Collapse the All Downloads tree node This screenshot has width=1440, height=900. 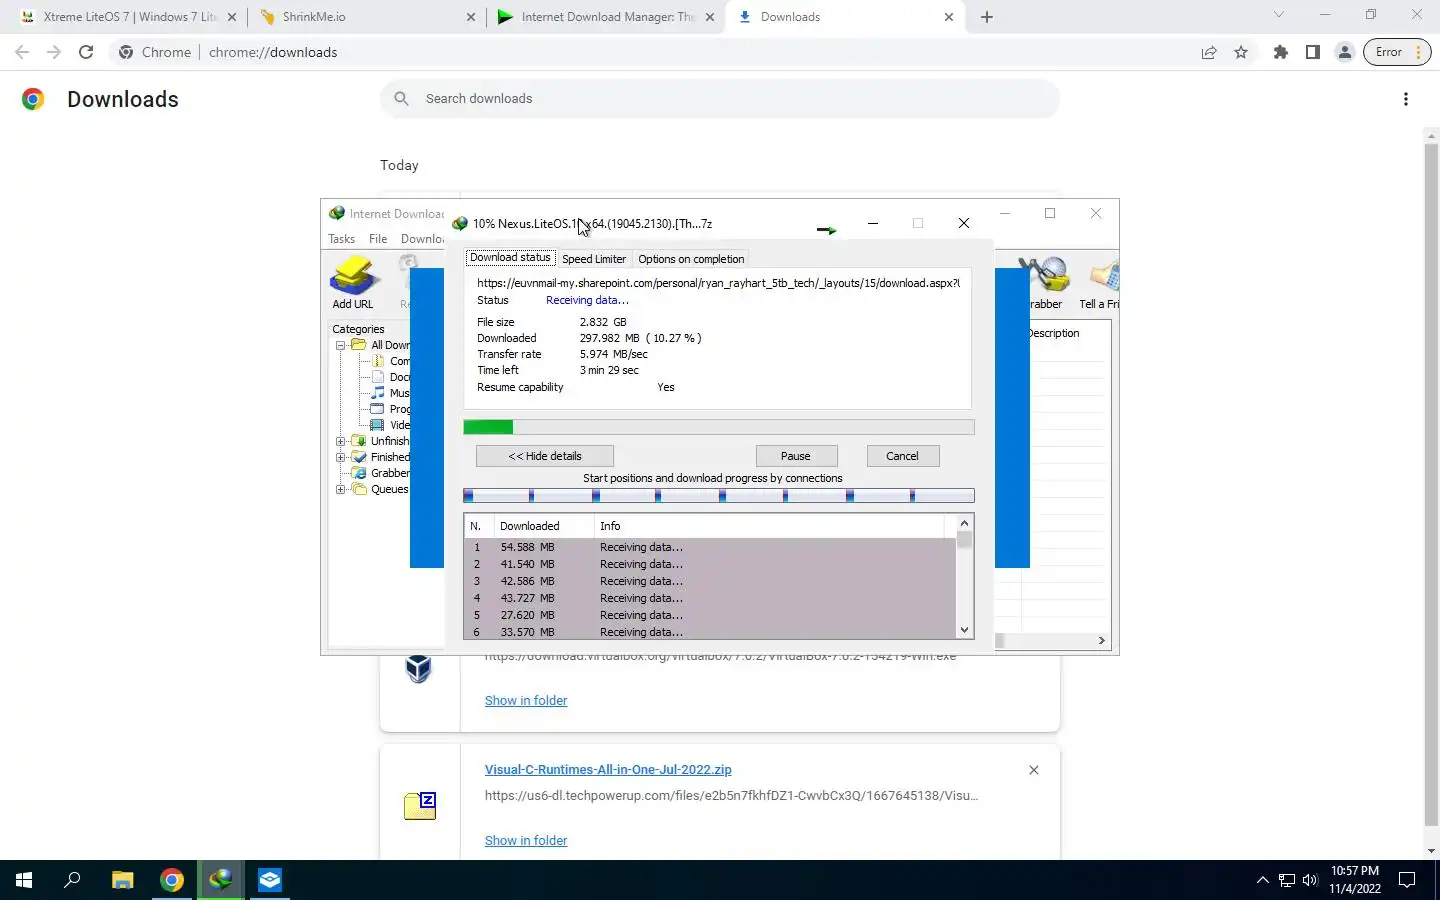coord(341,345)
